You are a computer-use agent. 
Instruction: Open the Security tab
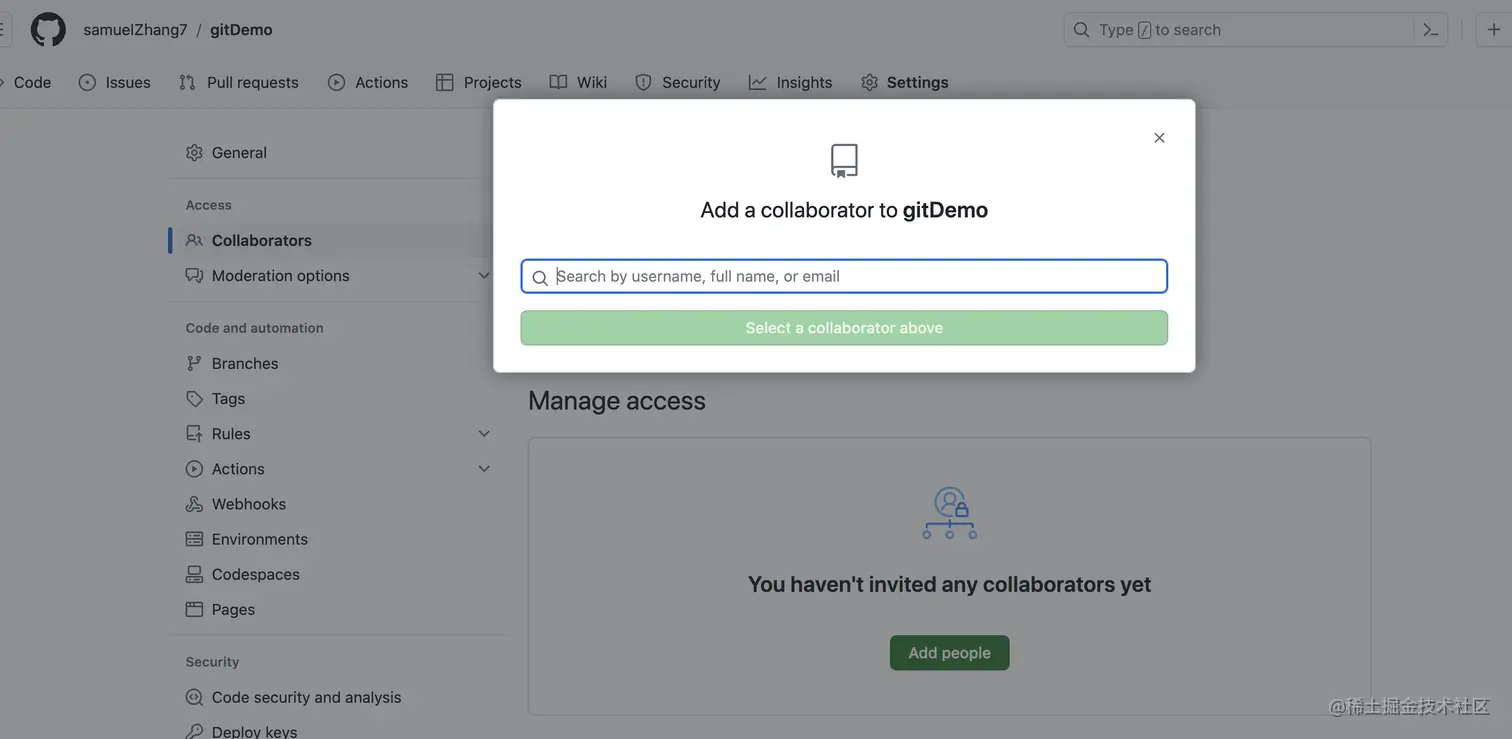pos(678,82)
